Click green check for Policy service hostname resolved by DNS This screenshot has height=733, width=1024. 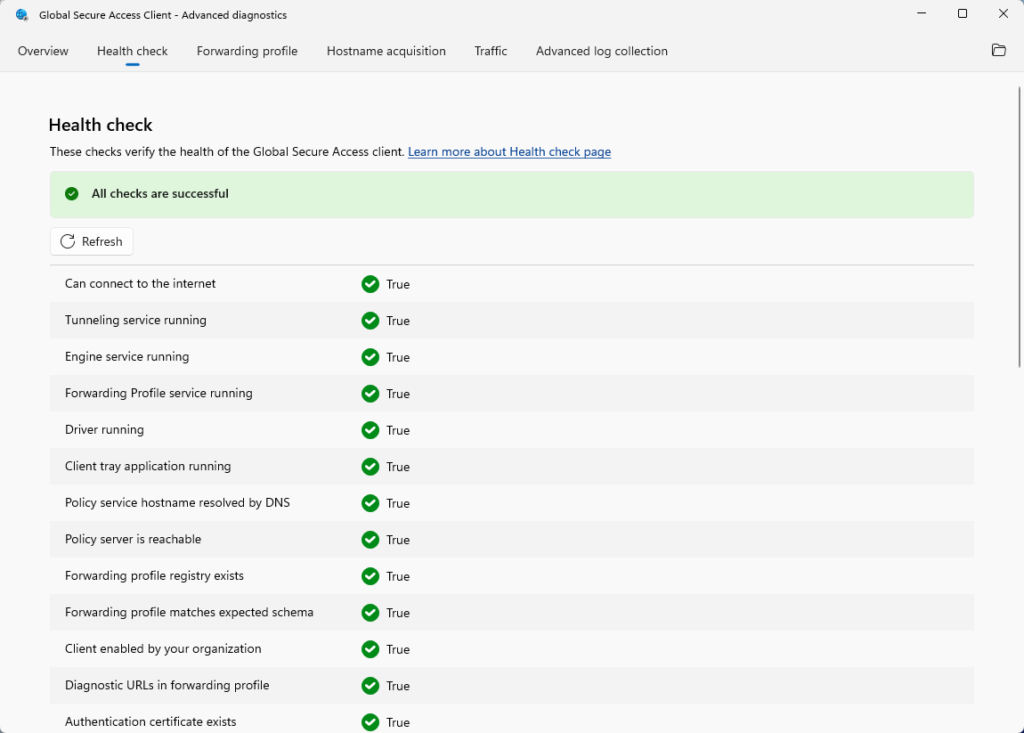pos(370,504)
